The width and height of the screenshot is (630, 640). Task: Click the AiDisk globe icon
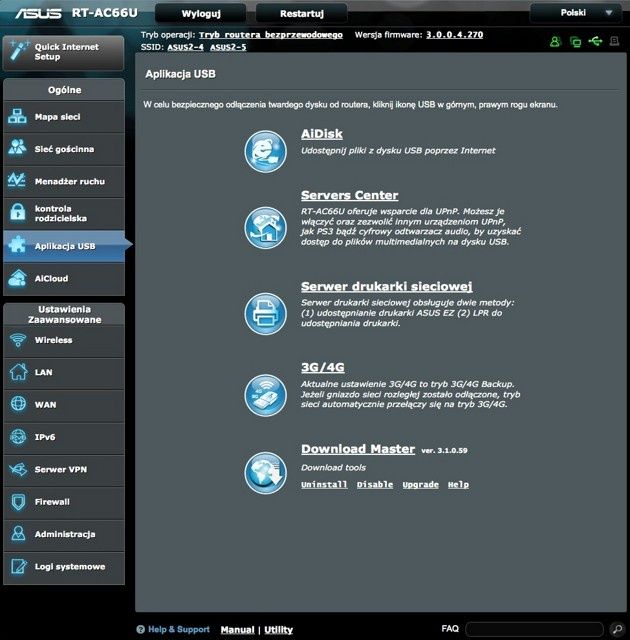pos(265,151)
